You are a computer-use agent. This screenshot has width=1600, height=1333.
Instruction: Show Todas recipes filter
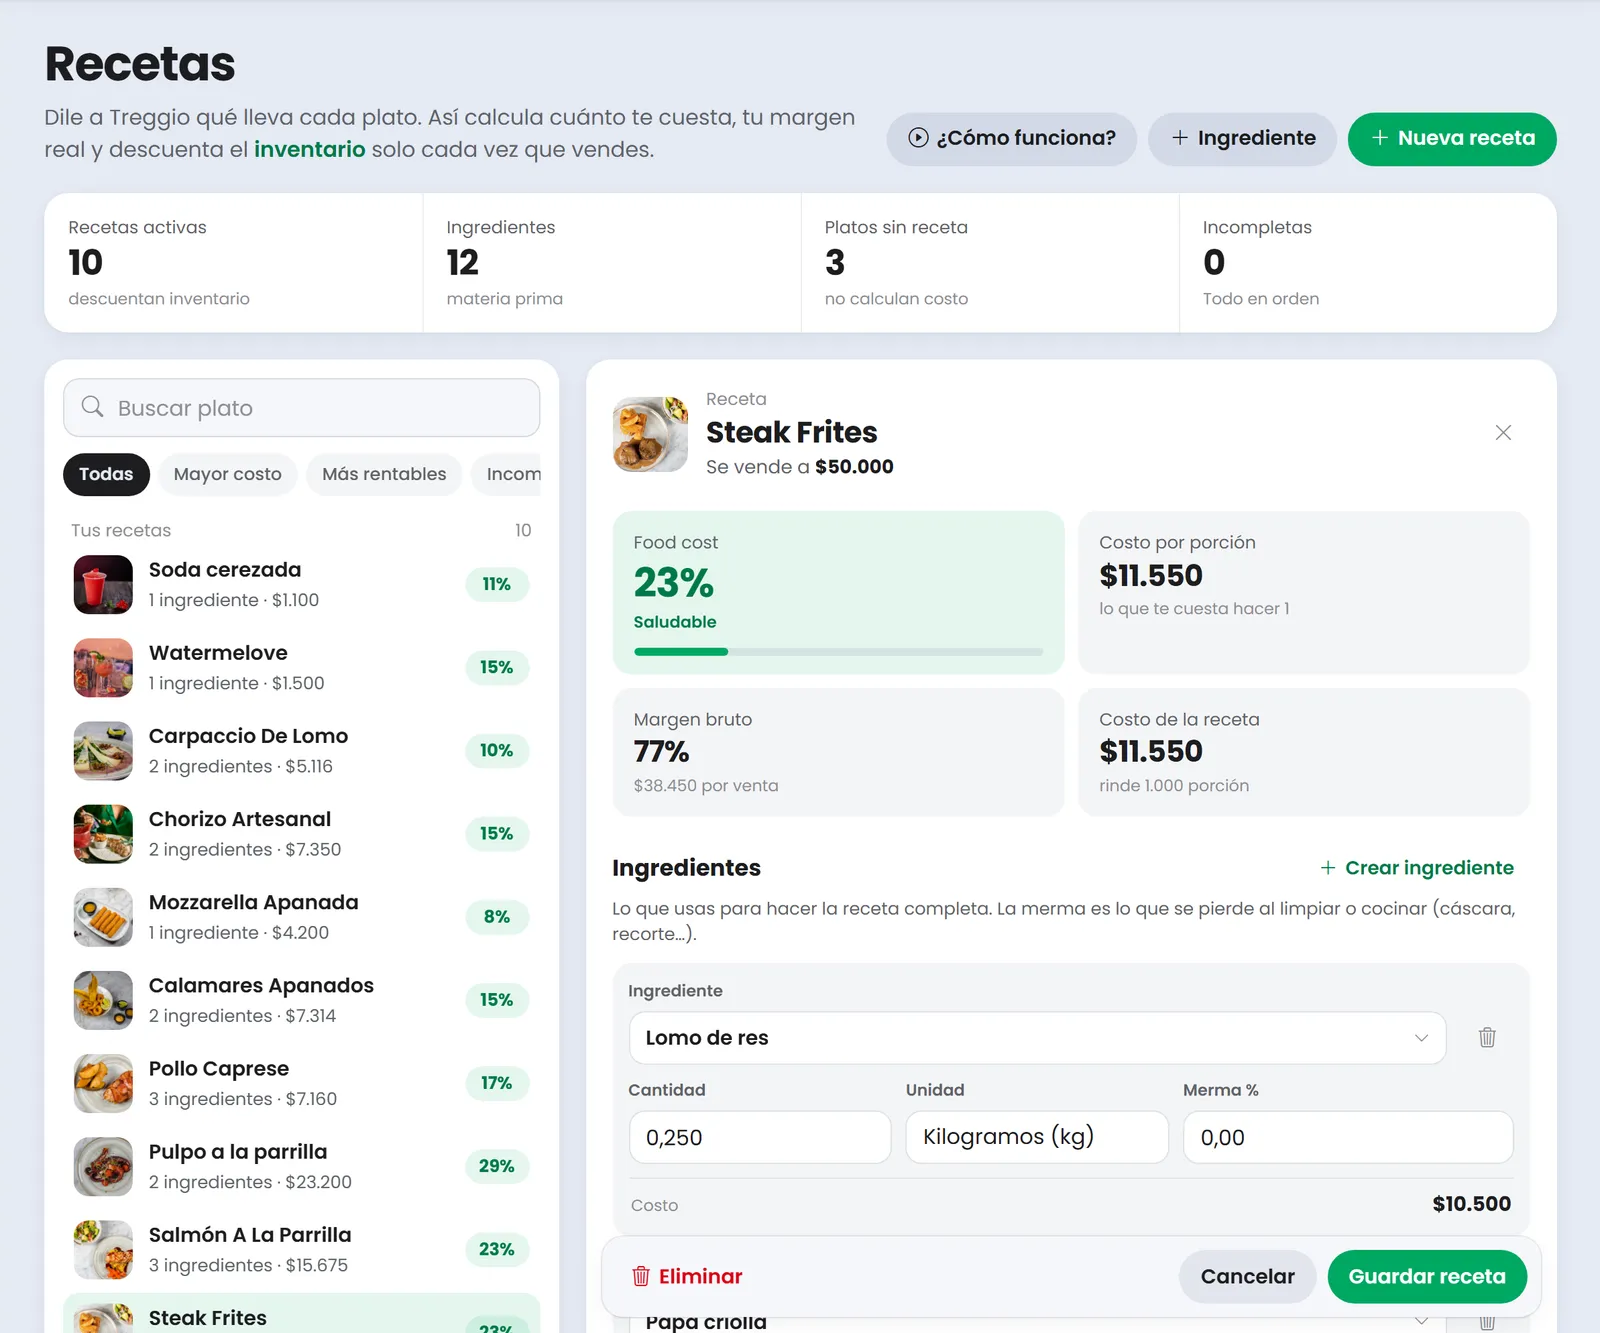(x=106, y=474)
